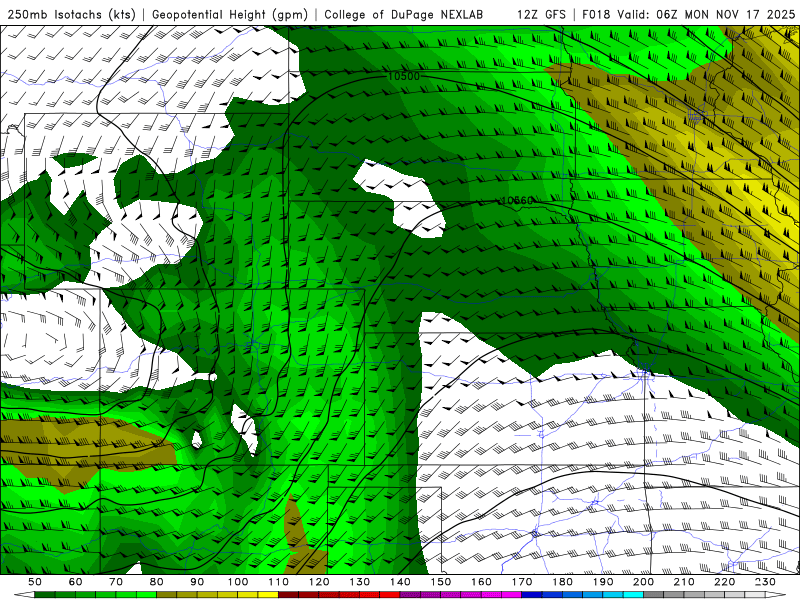This screenshot has width=800, height=600.
Task: Click the 110 knot legend label
Action: 279,582
